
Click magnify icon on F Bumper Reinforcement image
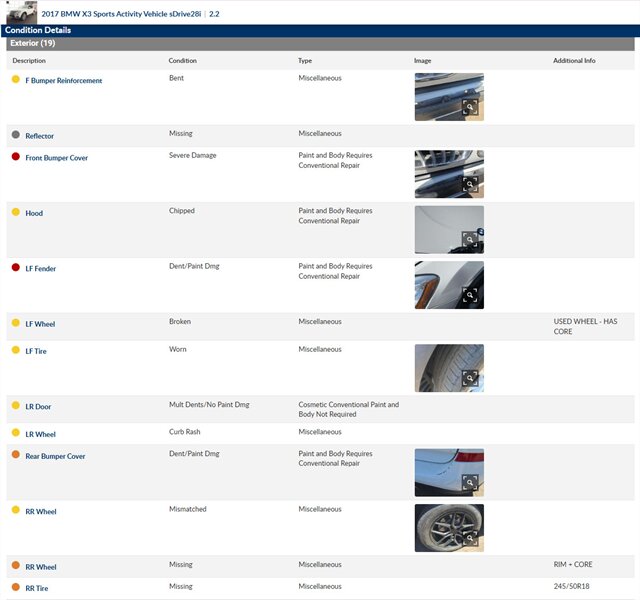(470, 108)
